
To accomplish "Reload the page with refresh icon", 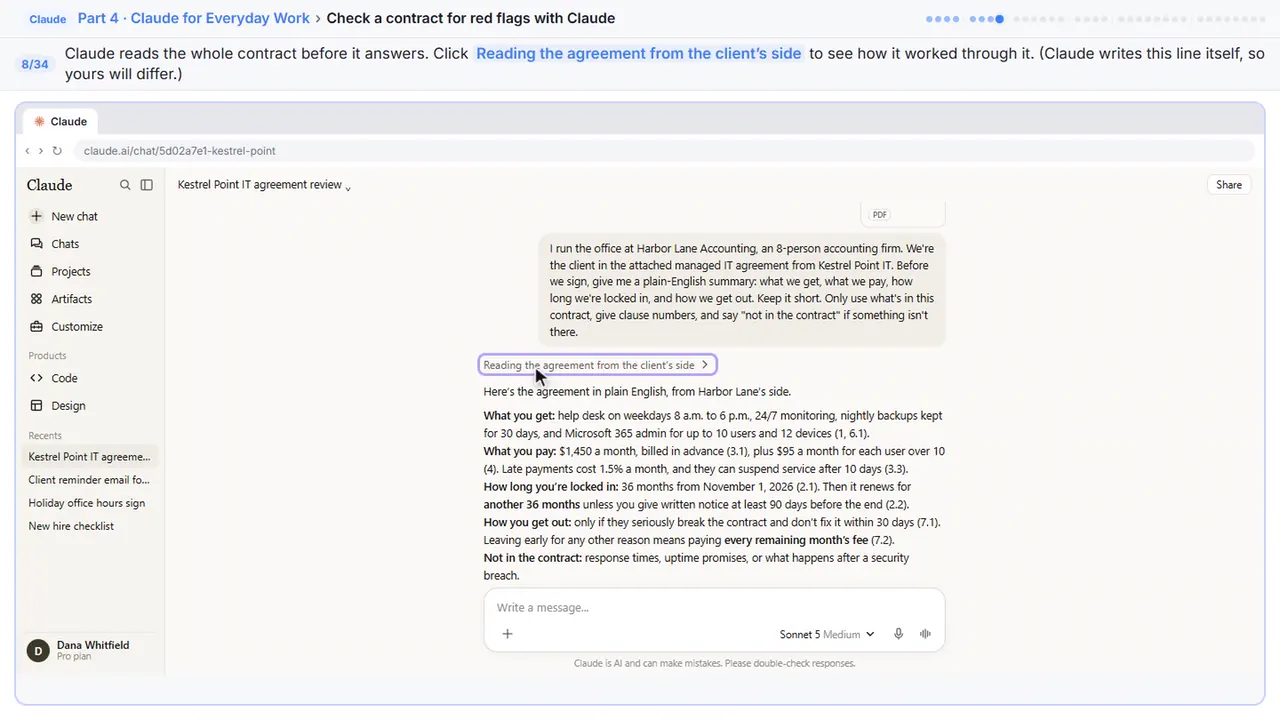I will coord(57,151).
